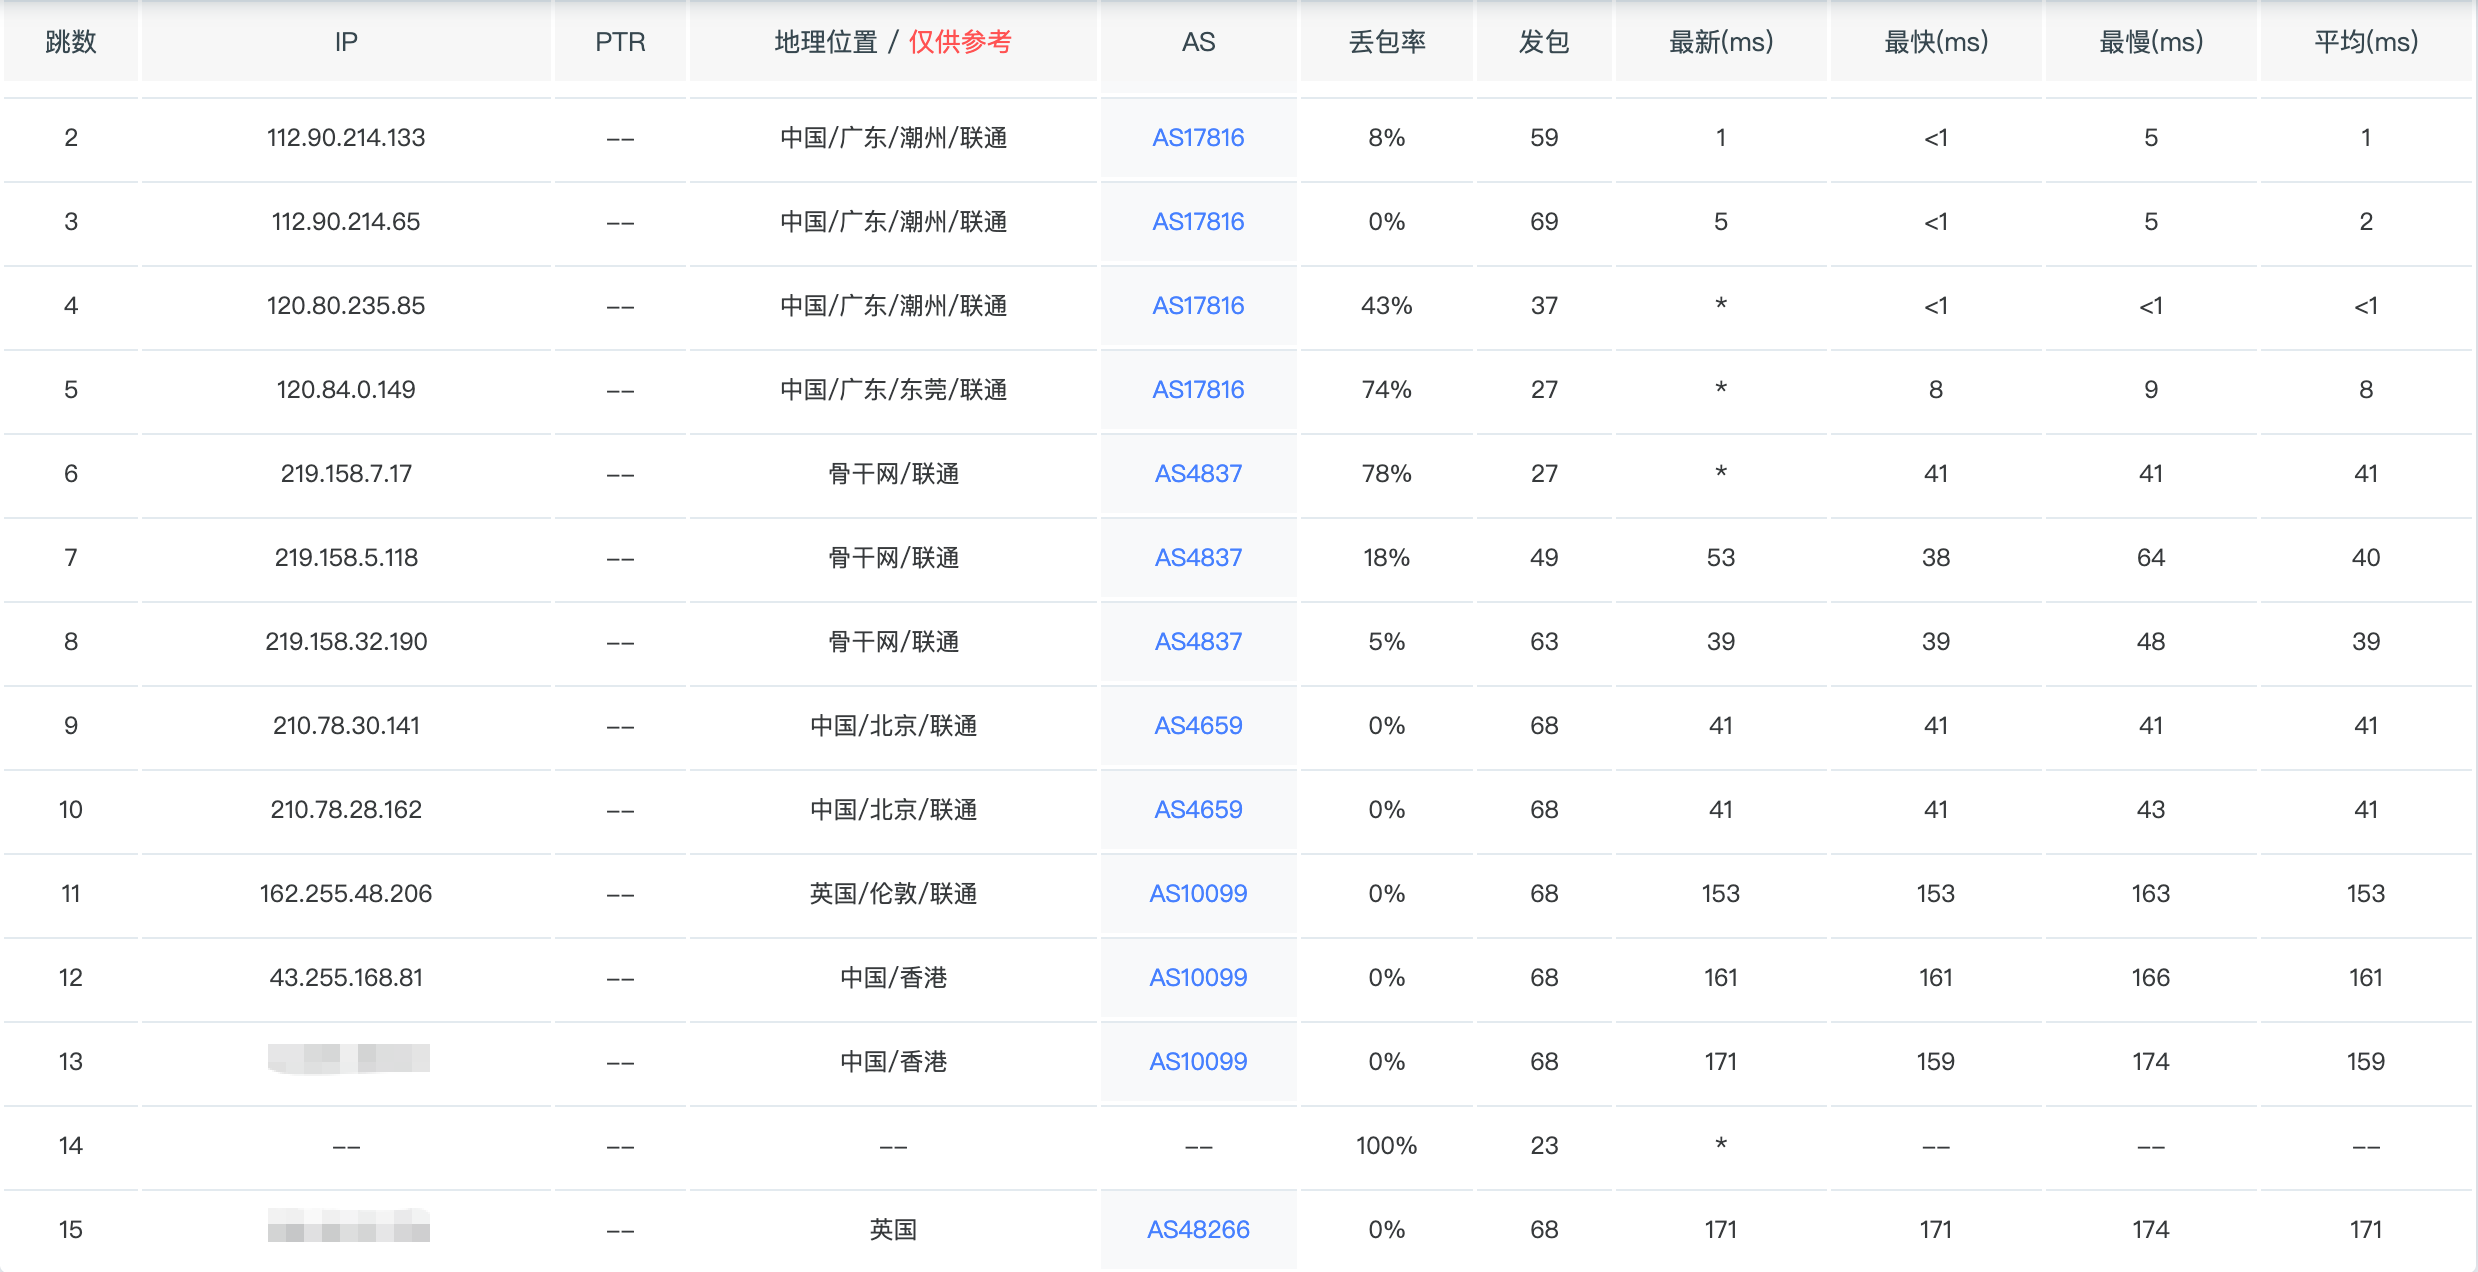Click AS4837 link for 219.158.5.118

(x=1198, y=558)
